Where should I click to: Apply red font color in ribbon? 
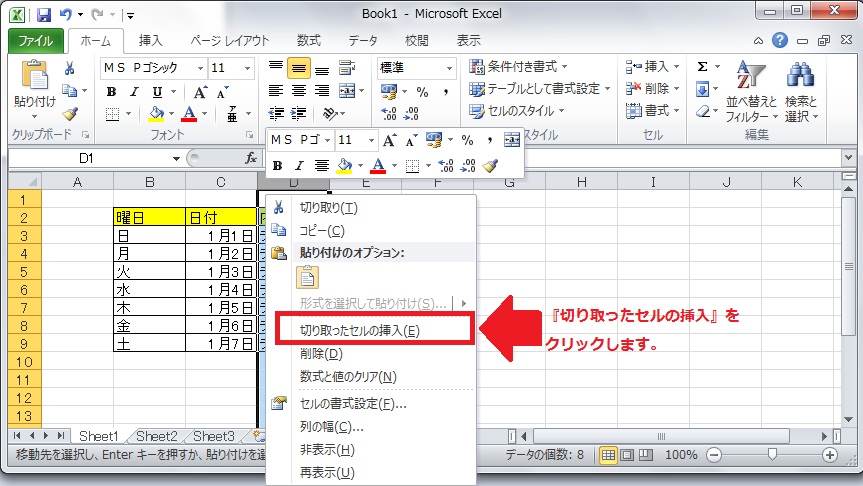189,114
